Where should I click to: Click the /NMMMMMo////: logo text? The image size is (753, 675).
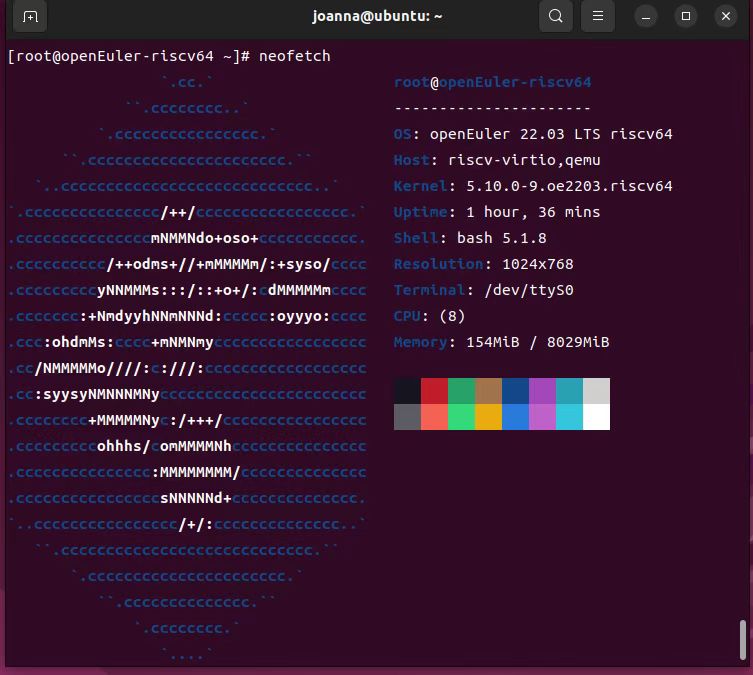tap(92, 368)
